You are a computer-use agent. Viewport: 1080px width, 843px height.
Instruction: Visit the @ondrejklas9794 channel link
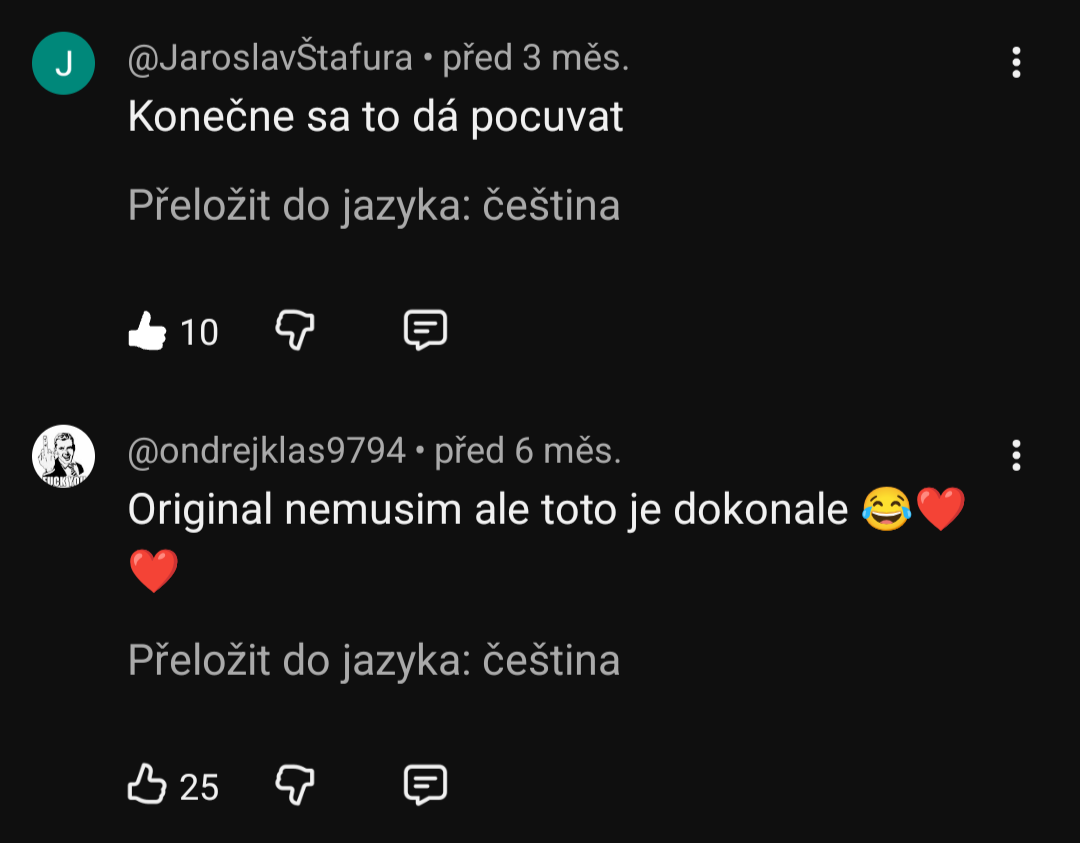[266, 452]
